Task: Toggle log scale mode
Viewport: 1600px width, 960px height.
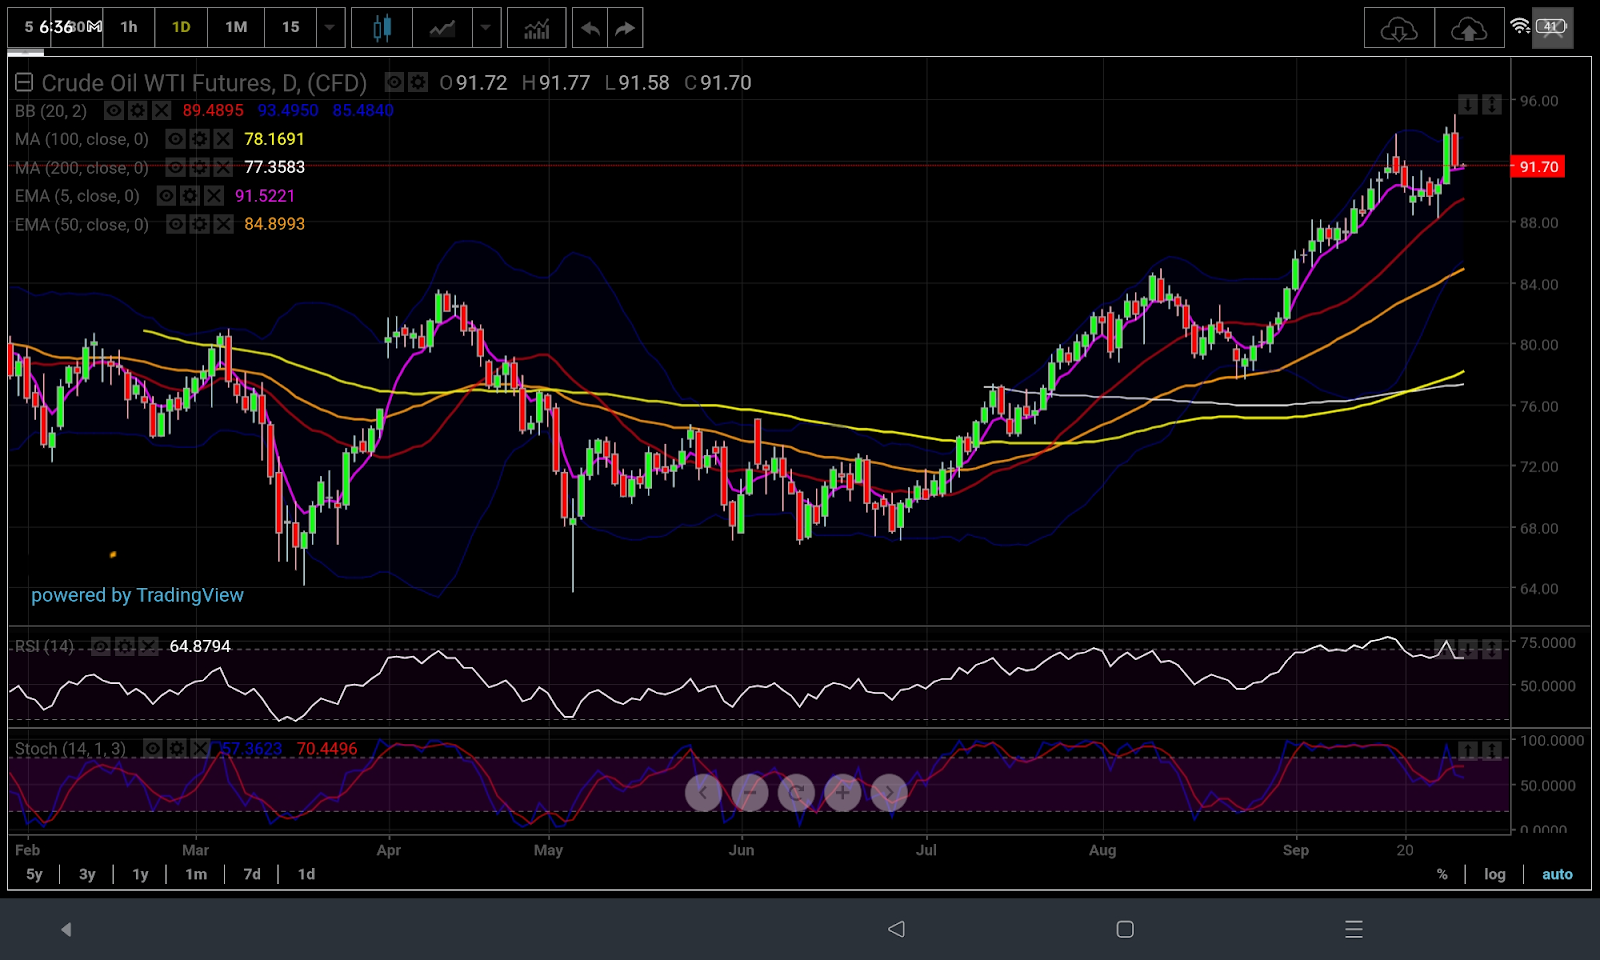Action: pos(1494,874)
